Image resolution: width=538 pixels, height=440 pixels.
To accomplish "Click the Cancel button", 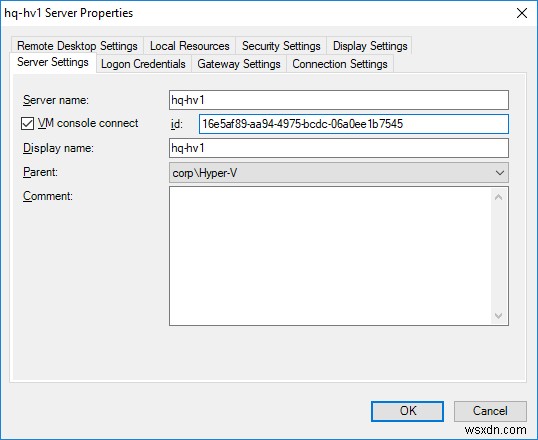I will click(x=490, y=411).
